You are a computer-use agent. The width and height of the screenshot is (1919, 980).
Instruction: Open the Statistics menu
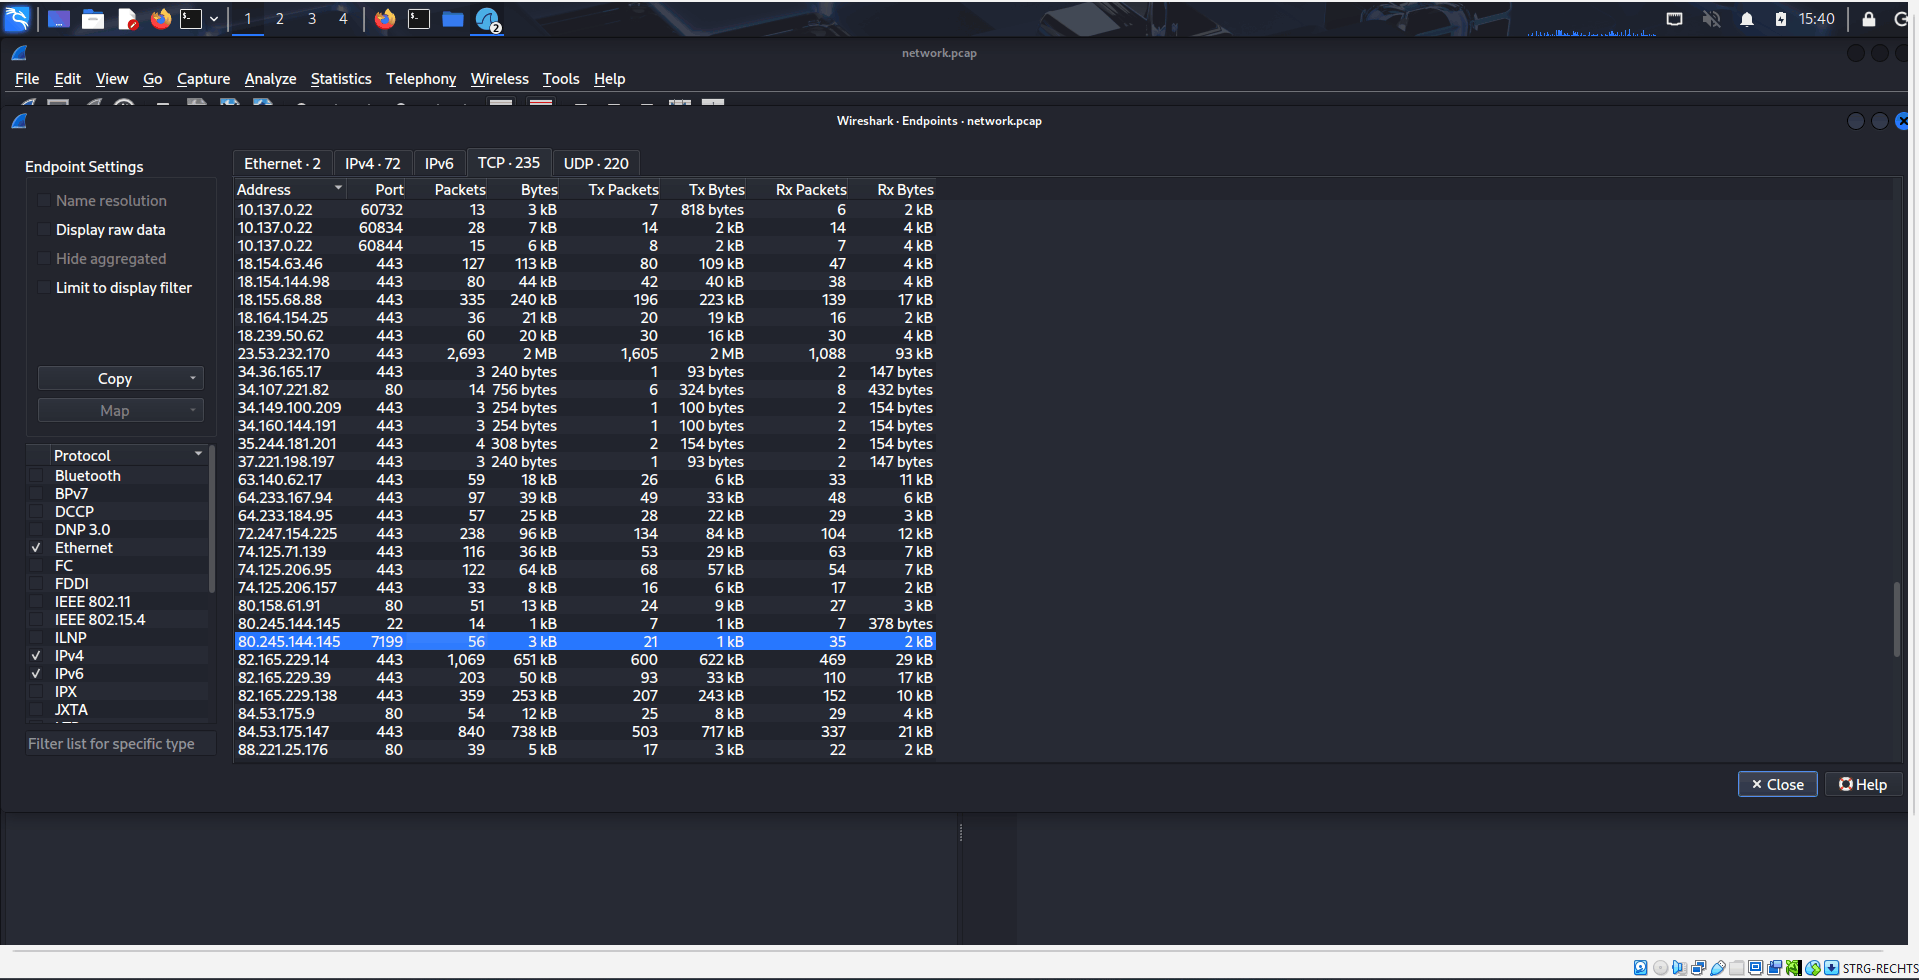[x=340, y=79]
